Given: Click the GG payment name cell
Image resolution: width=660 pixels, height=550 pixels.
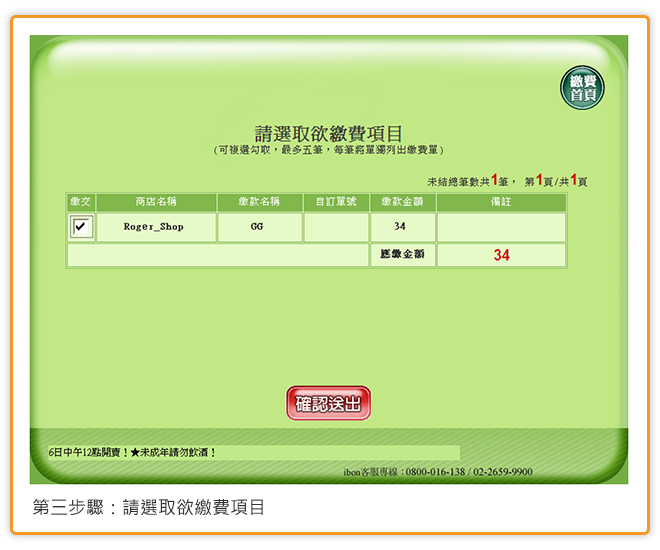Looking at the screenshot, I should (260, 227).
